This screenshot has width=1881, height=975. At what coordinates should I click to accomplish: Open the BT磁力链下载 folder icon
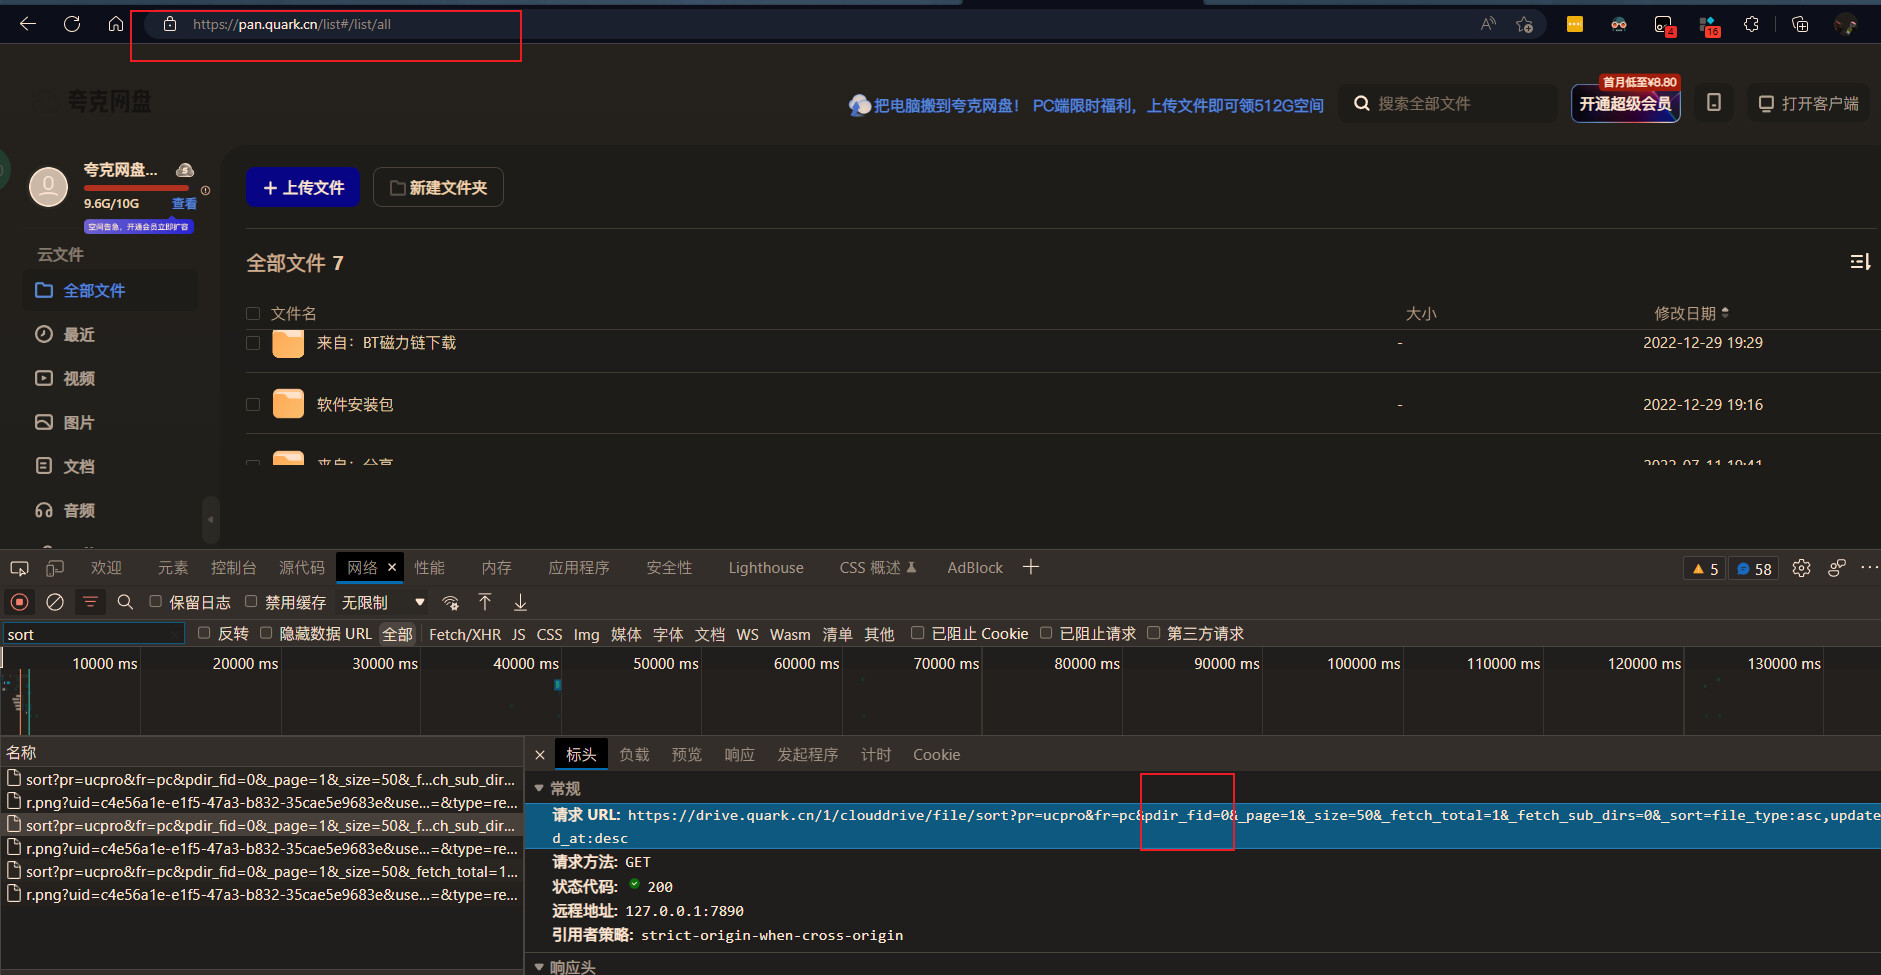coord(288,343)
